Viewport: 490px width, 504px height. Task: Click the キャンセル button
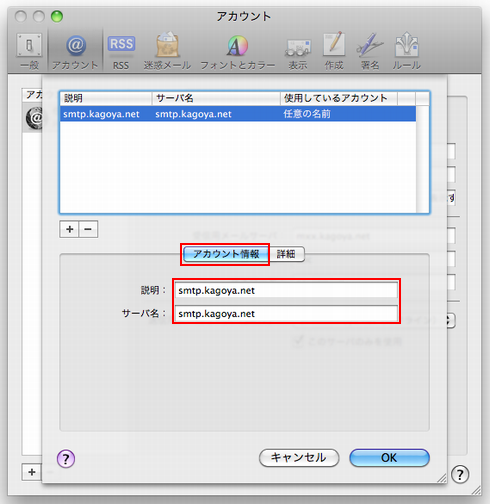[x=299, y=458]
